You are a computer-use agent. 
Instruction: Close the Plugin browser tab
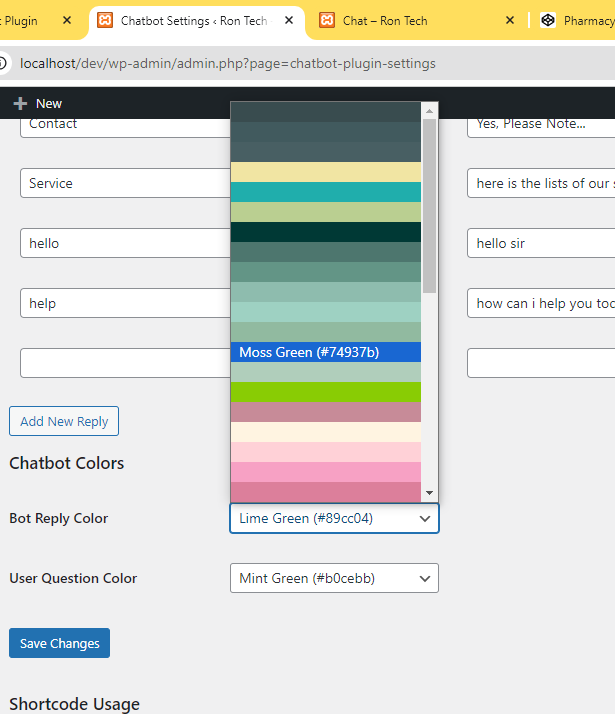pos(67,20)
